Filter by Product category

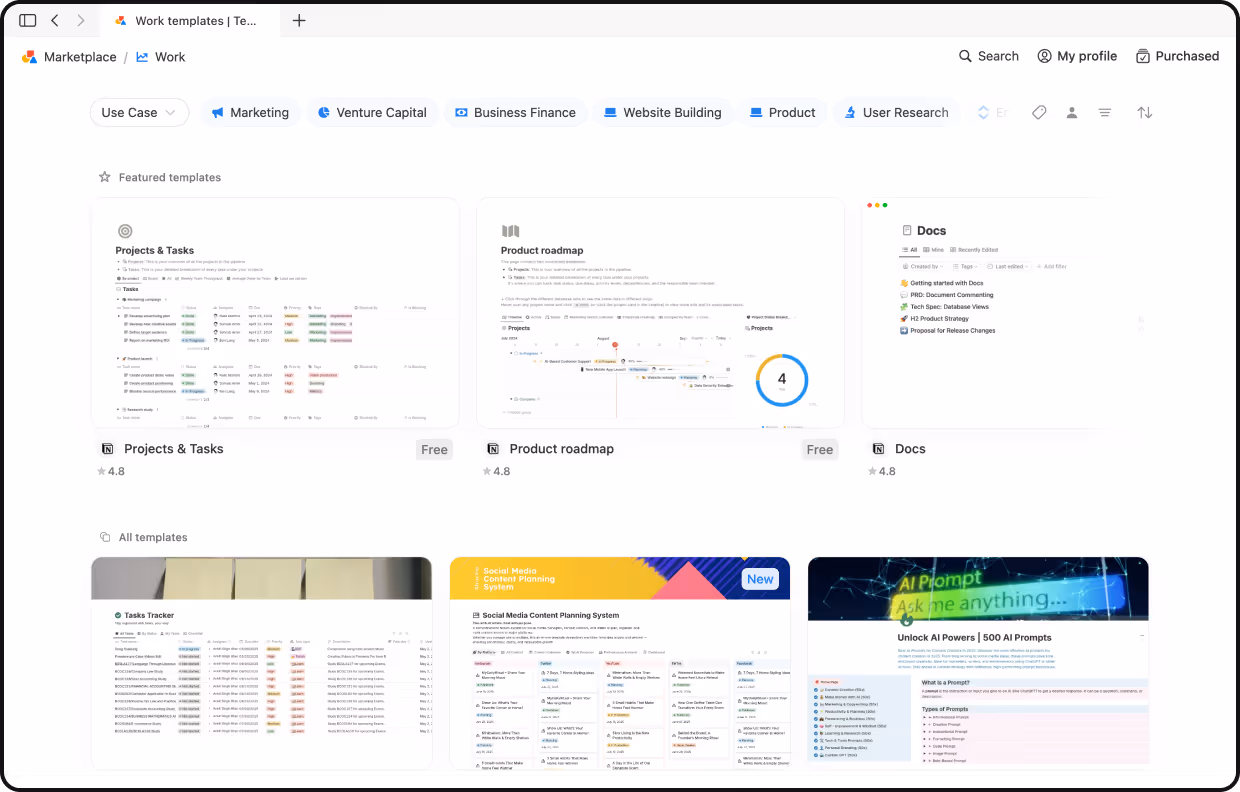pos(782,113)
